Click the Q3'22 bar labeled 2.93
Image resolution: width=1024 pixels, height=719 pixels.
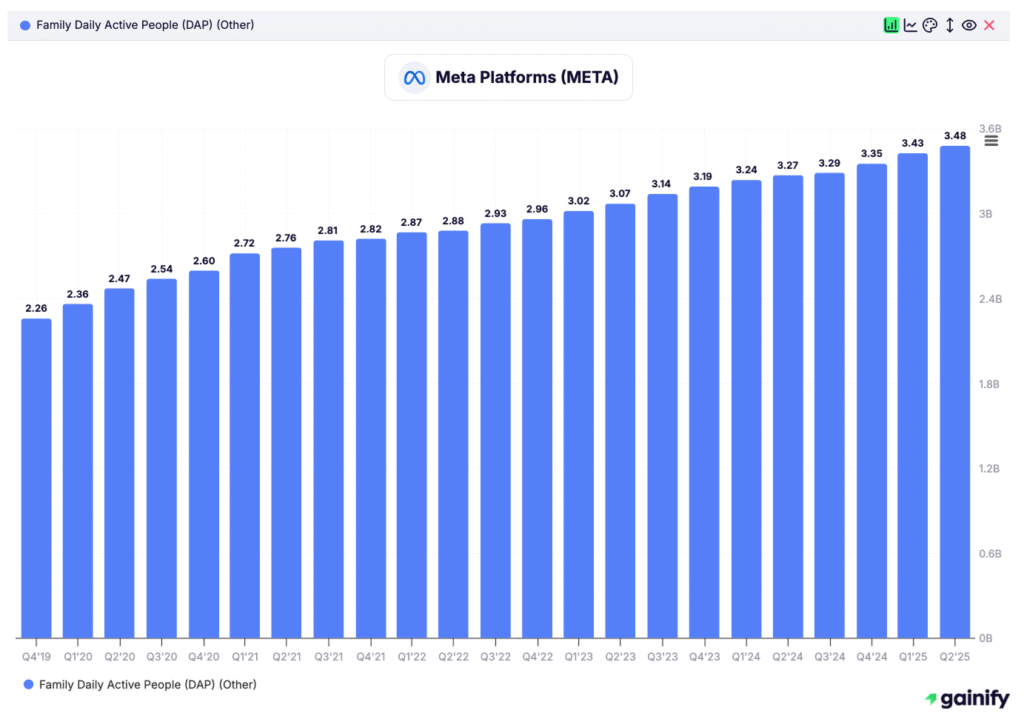[x=495, y=430]
